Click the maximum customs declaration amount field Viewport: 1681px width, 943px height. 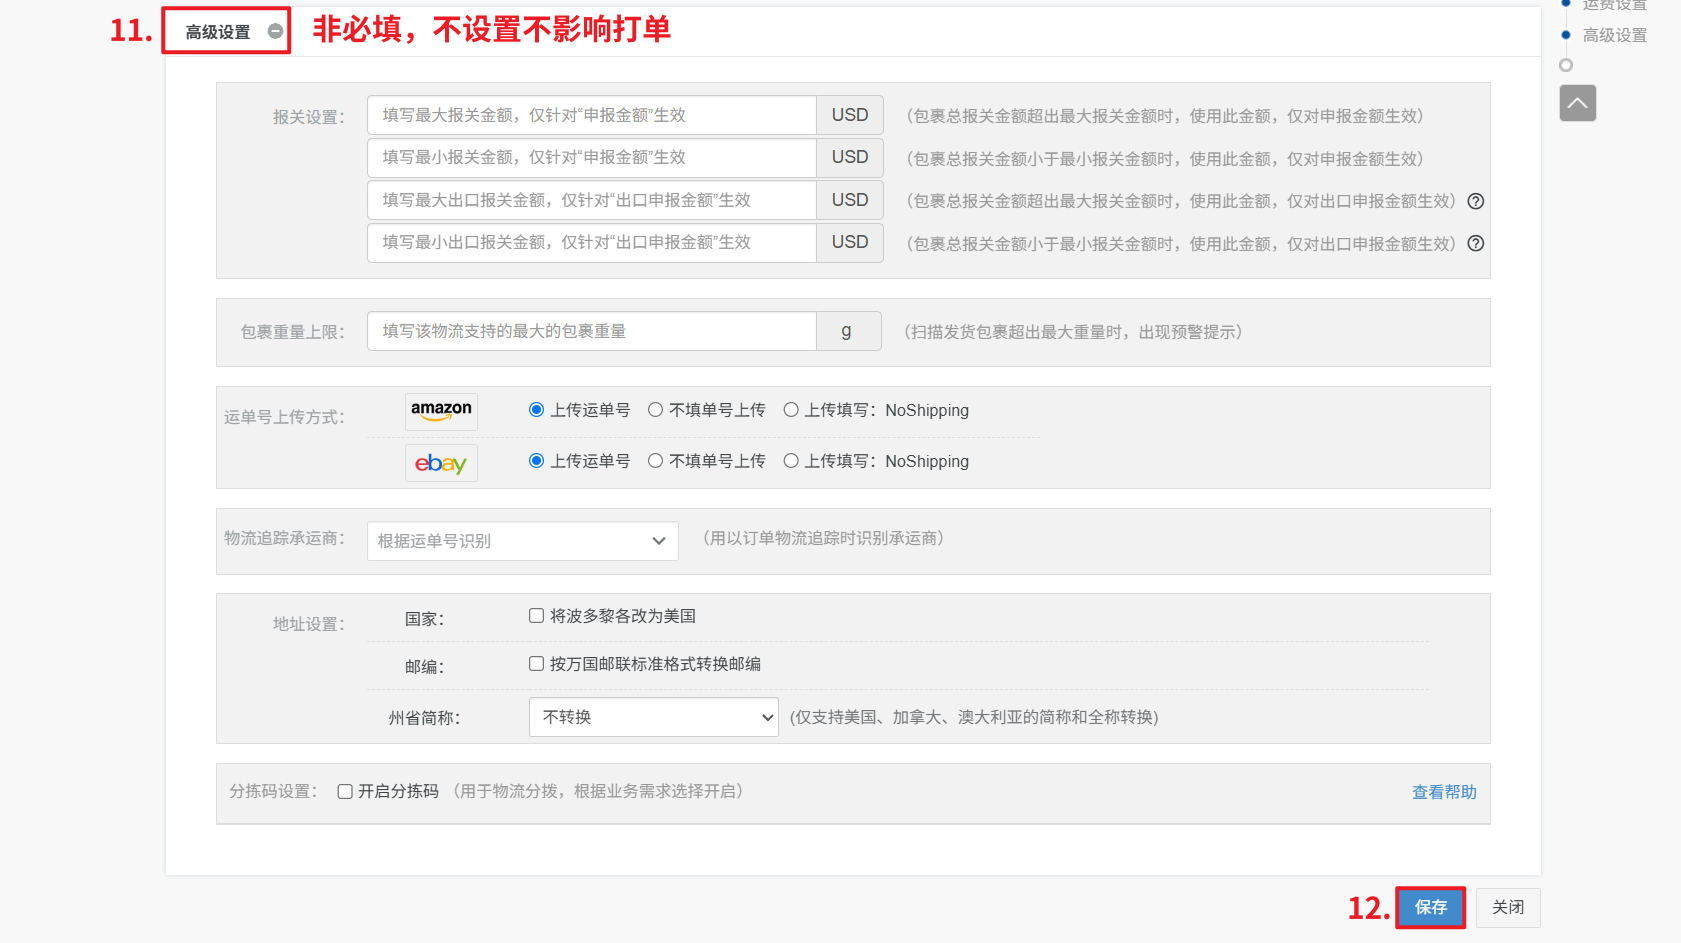tap(591, 115)
